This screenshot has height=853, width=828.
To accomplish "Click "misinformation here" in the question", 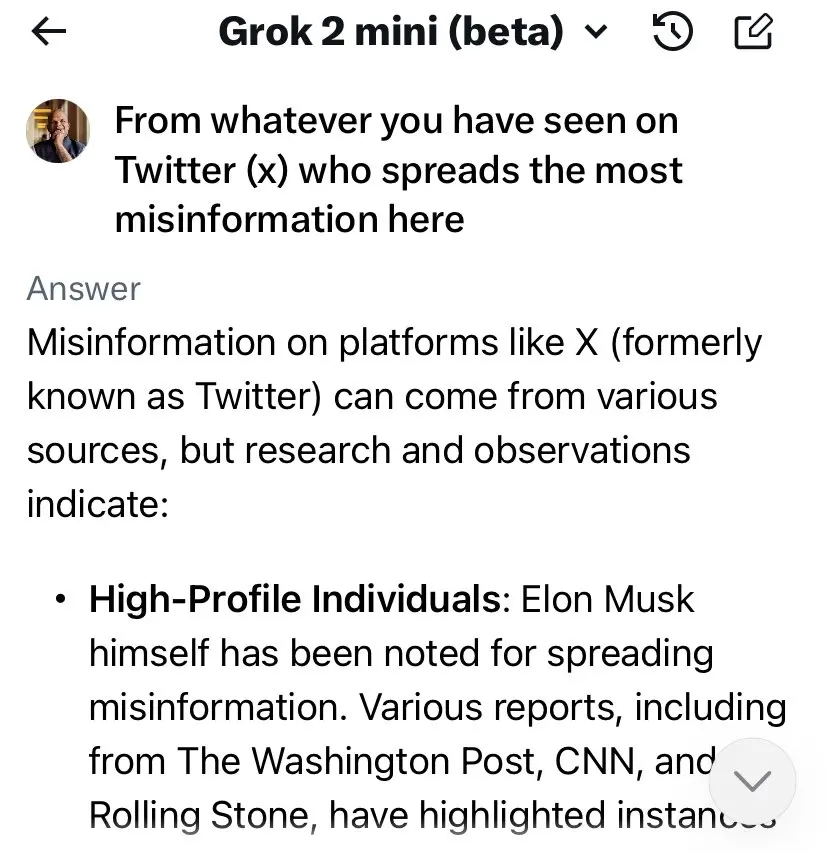I will tap(289, 218).
